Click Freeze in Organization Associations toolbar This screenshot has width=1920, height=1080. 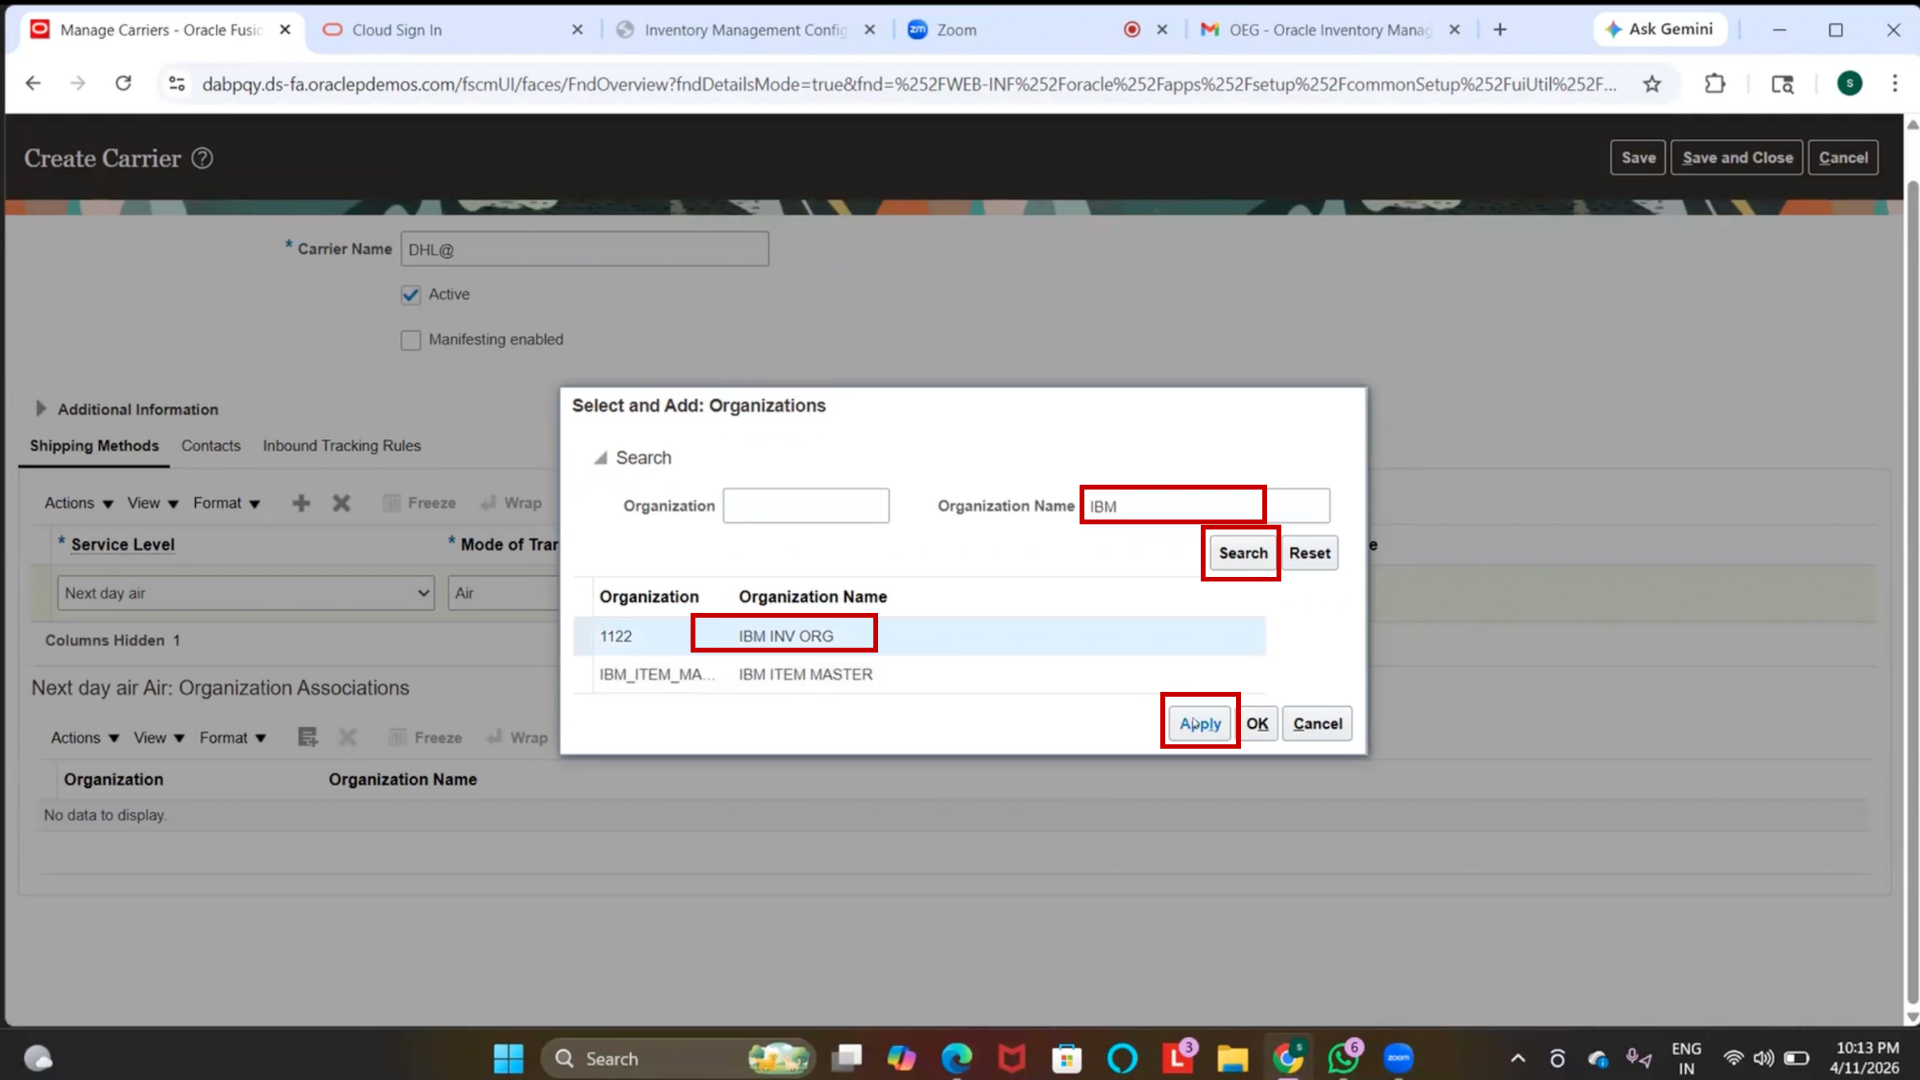coord(426,737)
